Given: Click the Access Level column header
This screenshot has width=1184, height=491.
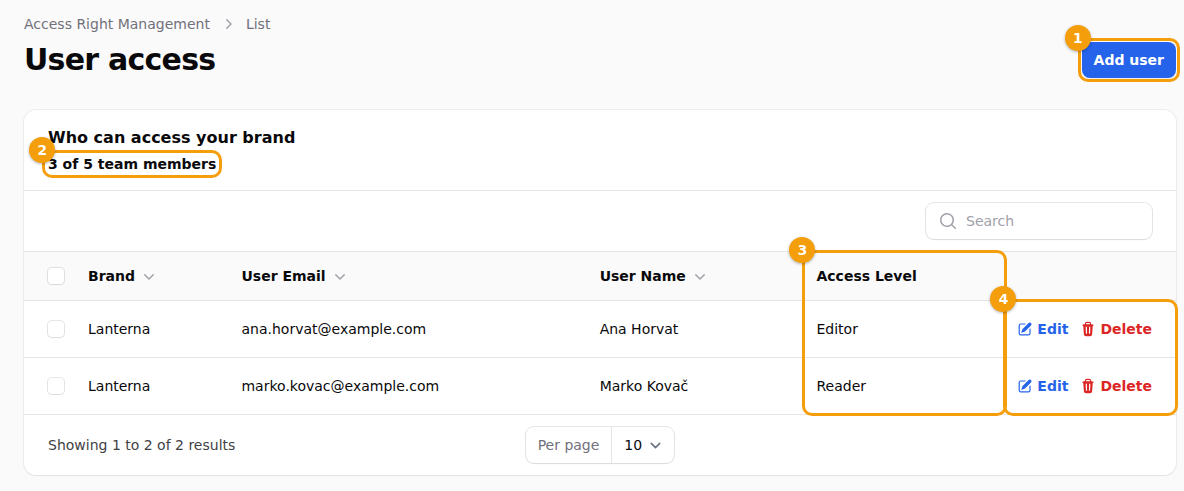Looking at the screenshot, I should 866,276.
